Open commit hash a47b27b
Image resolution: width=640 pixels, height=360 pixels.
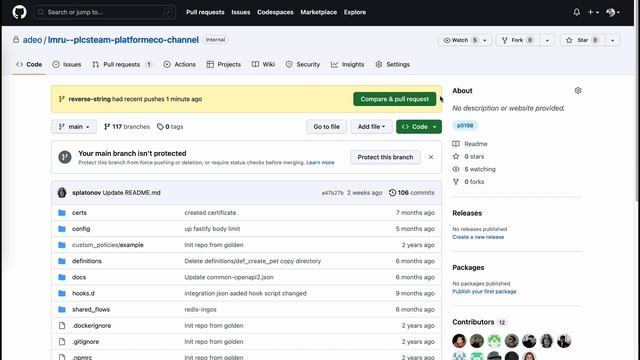332,193
